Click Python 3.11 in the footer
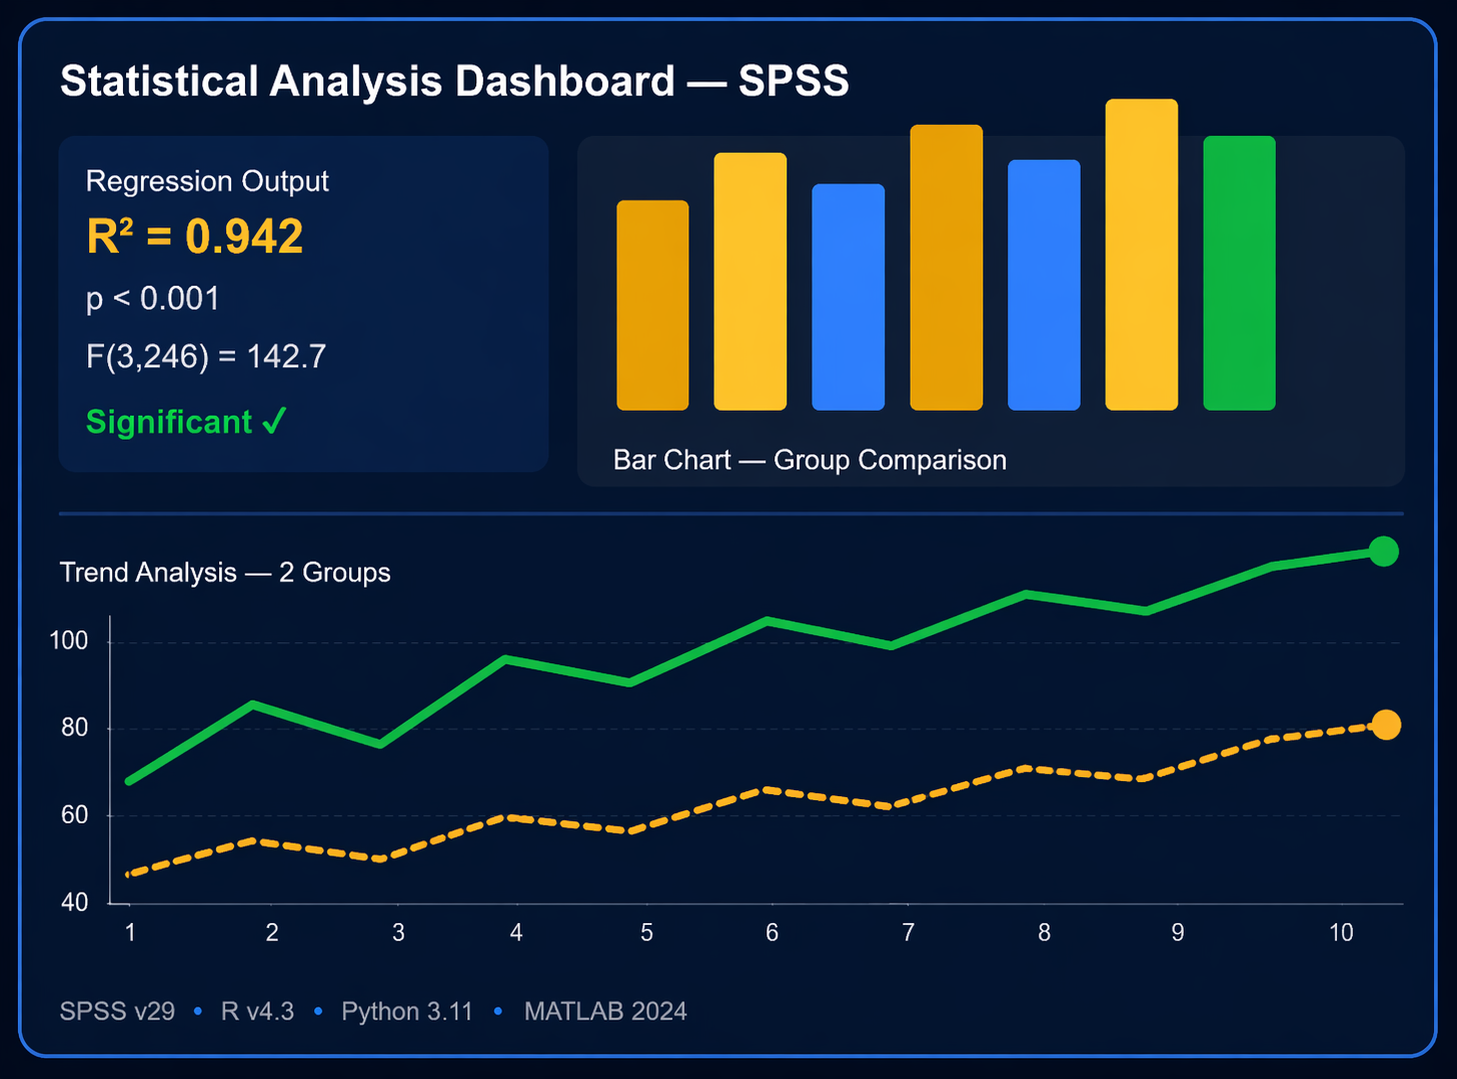The height and width of the screenshot is (1079, 1457). click(x=407, y=1011)
